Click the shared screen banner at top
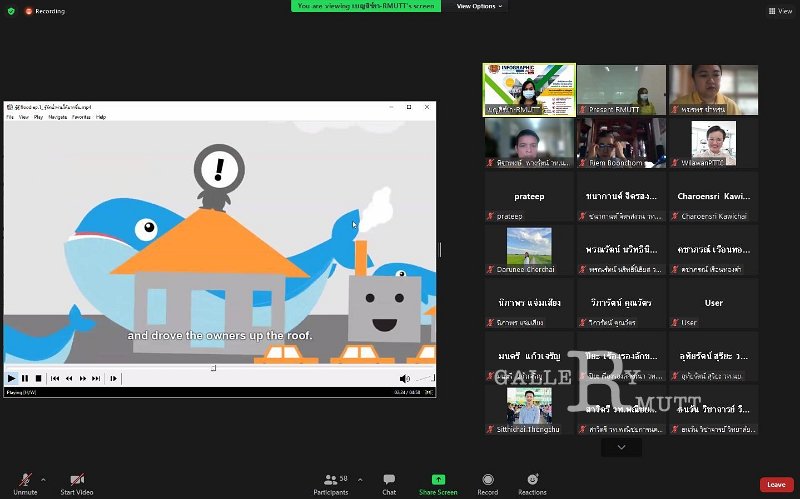The image size is (800, 499). [x=366, y=6]
